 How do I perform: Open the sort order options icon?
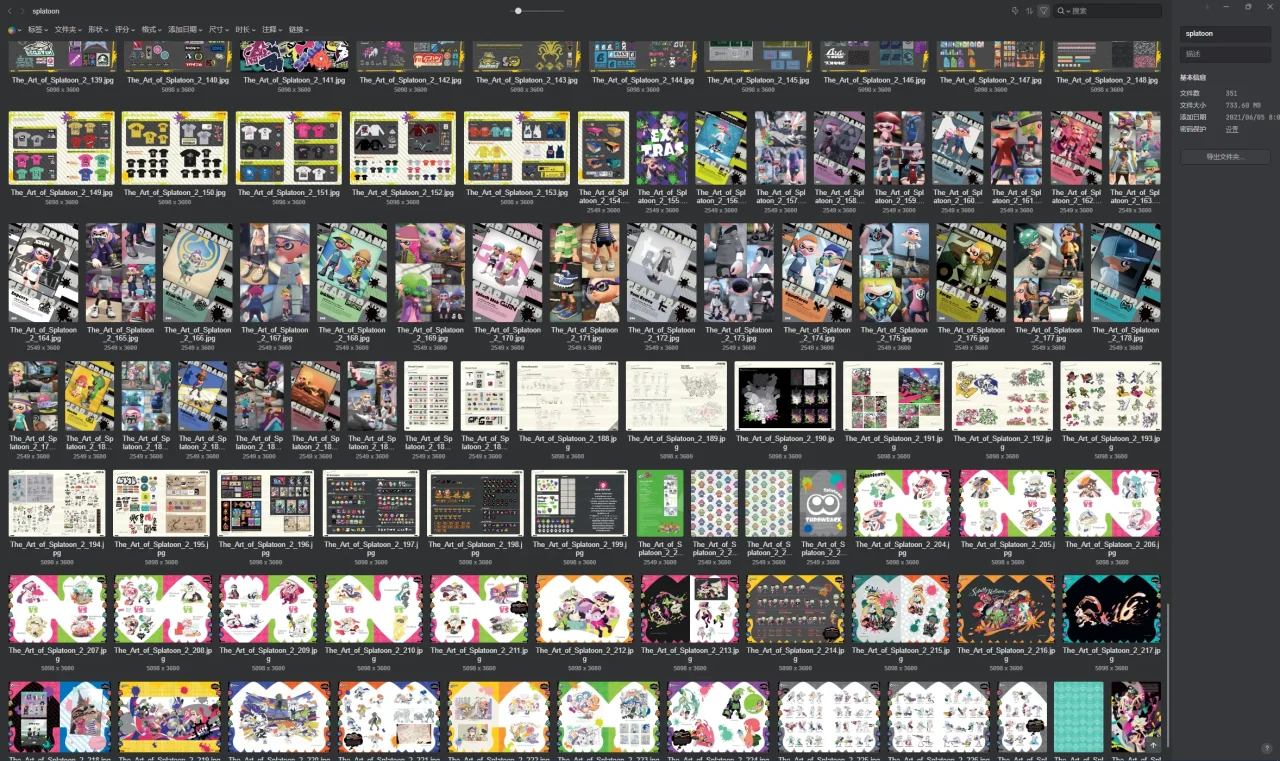(x=1029, y=11)
